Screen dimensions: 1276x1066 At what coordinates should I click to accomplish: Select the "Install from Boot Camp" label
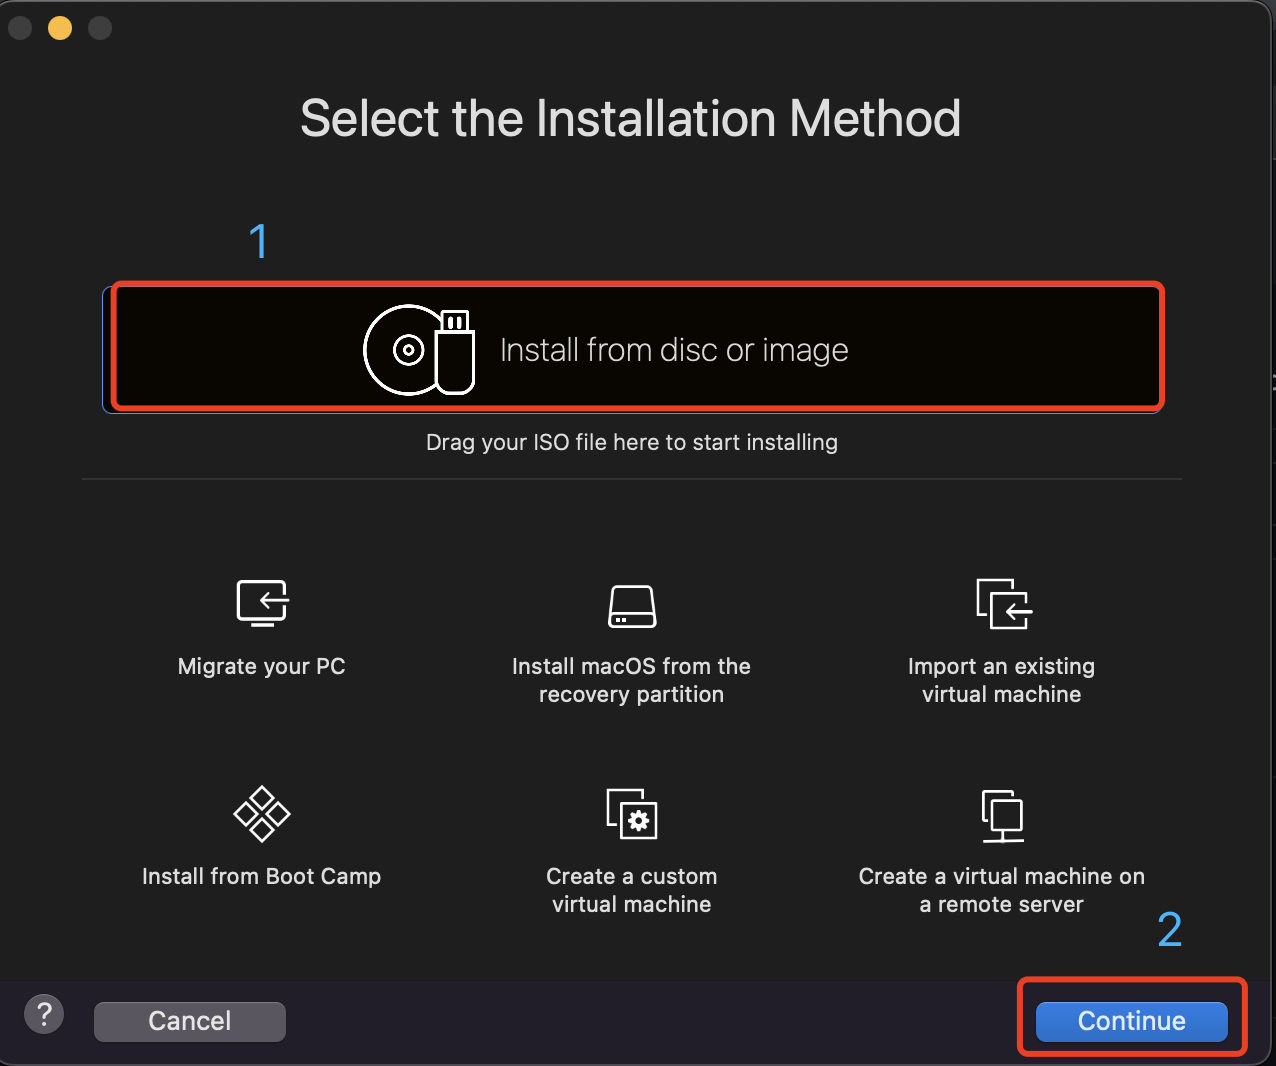coord(262,876)
